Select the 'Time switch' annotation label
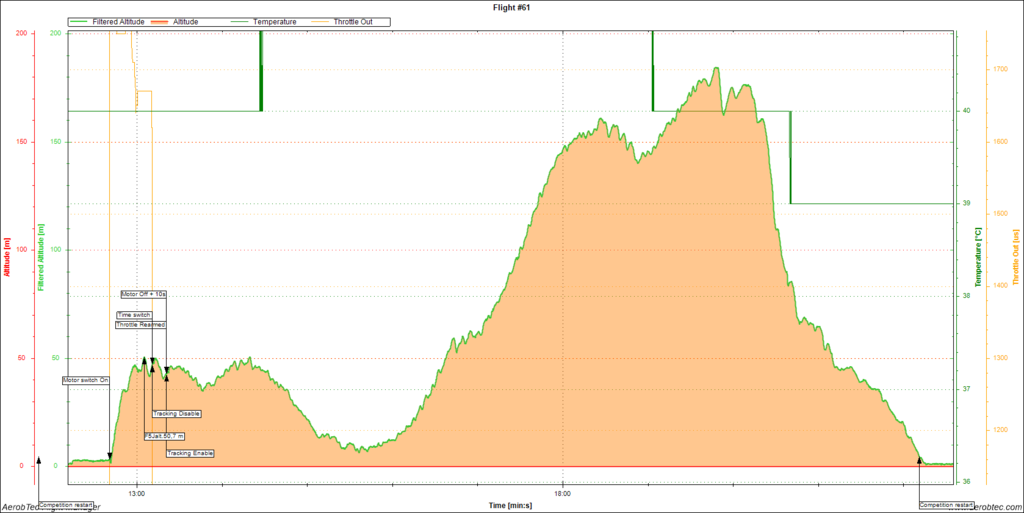The image size is (1024, 513). [x=133, y=315]
